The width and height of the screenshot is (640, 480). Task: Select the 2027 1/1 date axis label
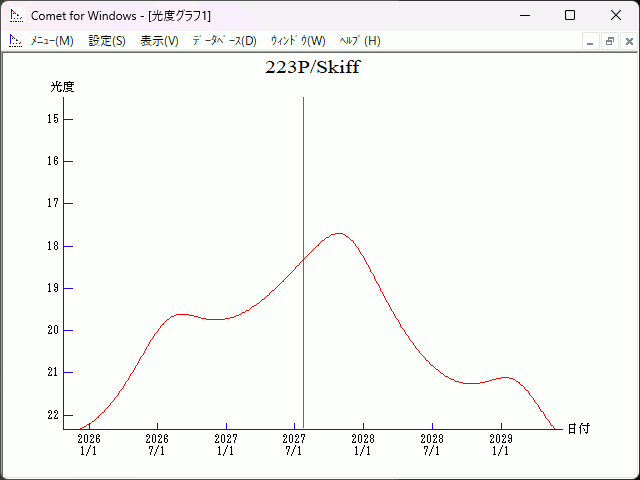coord(226,444)
